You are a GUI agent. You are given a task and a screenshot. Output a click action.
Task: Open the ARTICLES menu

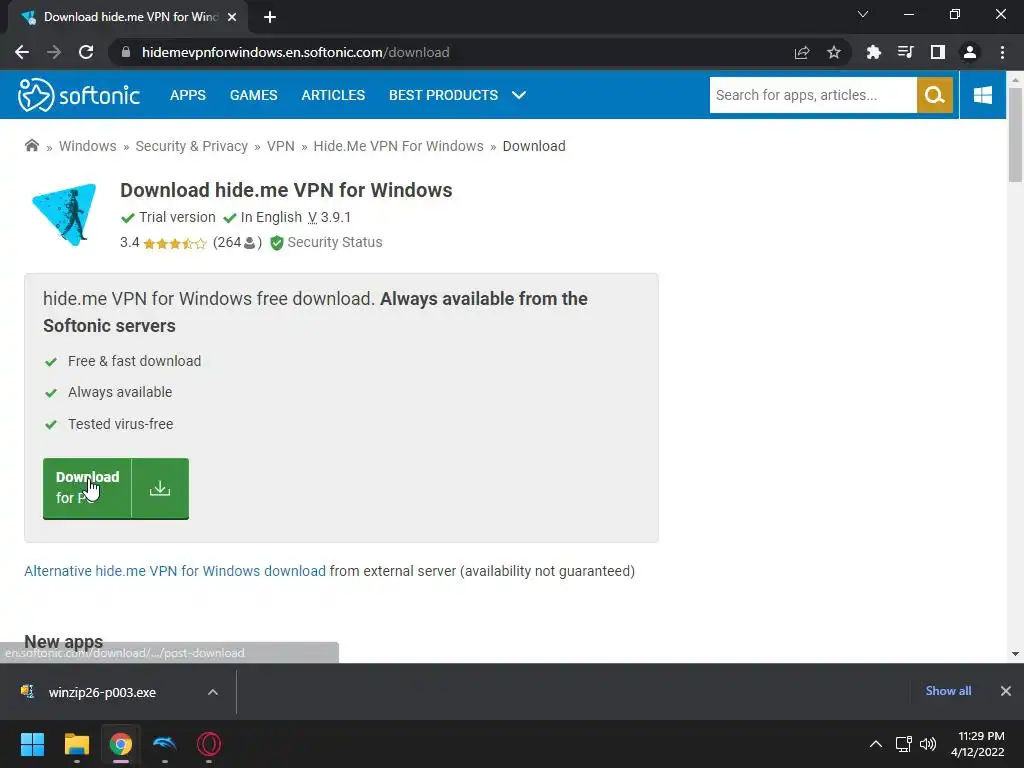click(333, 95)
